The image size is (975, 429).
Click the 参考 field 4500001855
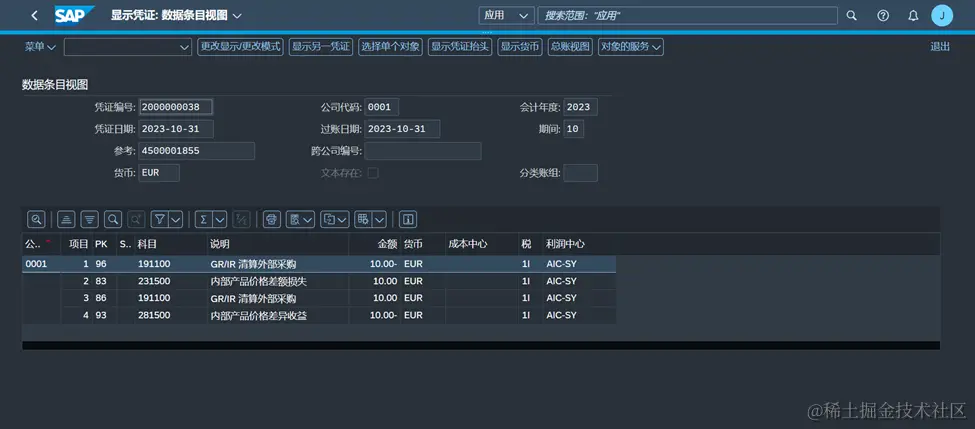pyautogui.click(x=196, y=151)
